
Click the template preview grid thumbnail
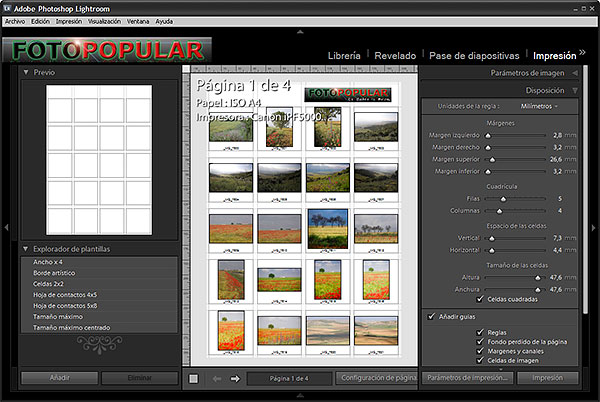point(99,160)
